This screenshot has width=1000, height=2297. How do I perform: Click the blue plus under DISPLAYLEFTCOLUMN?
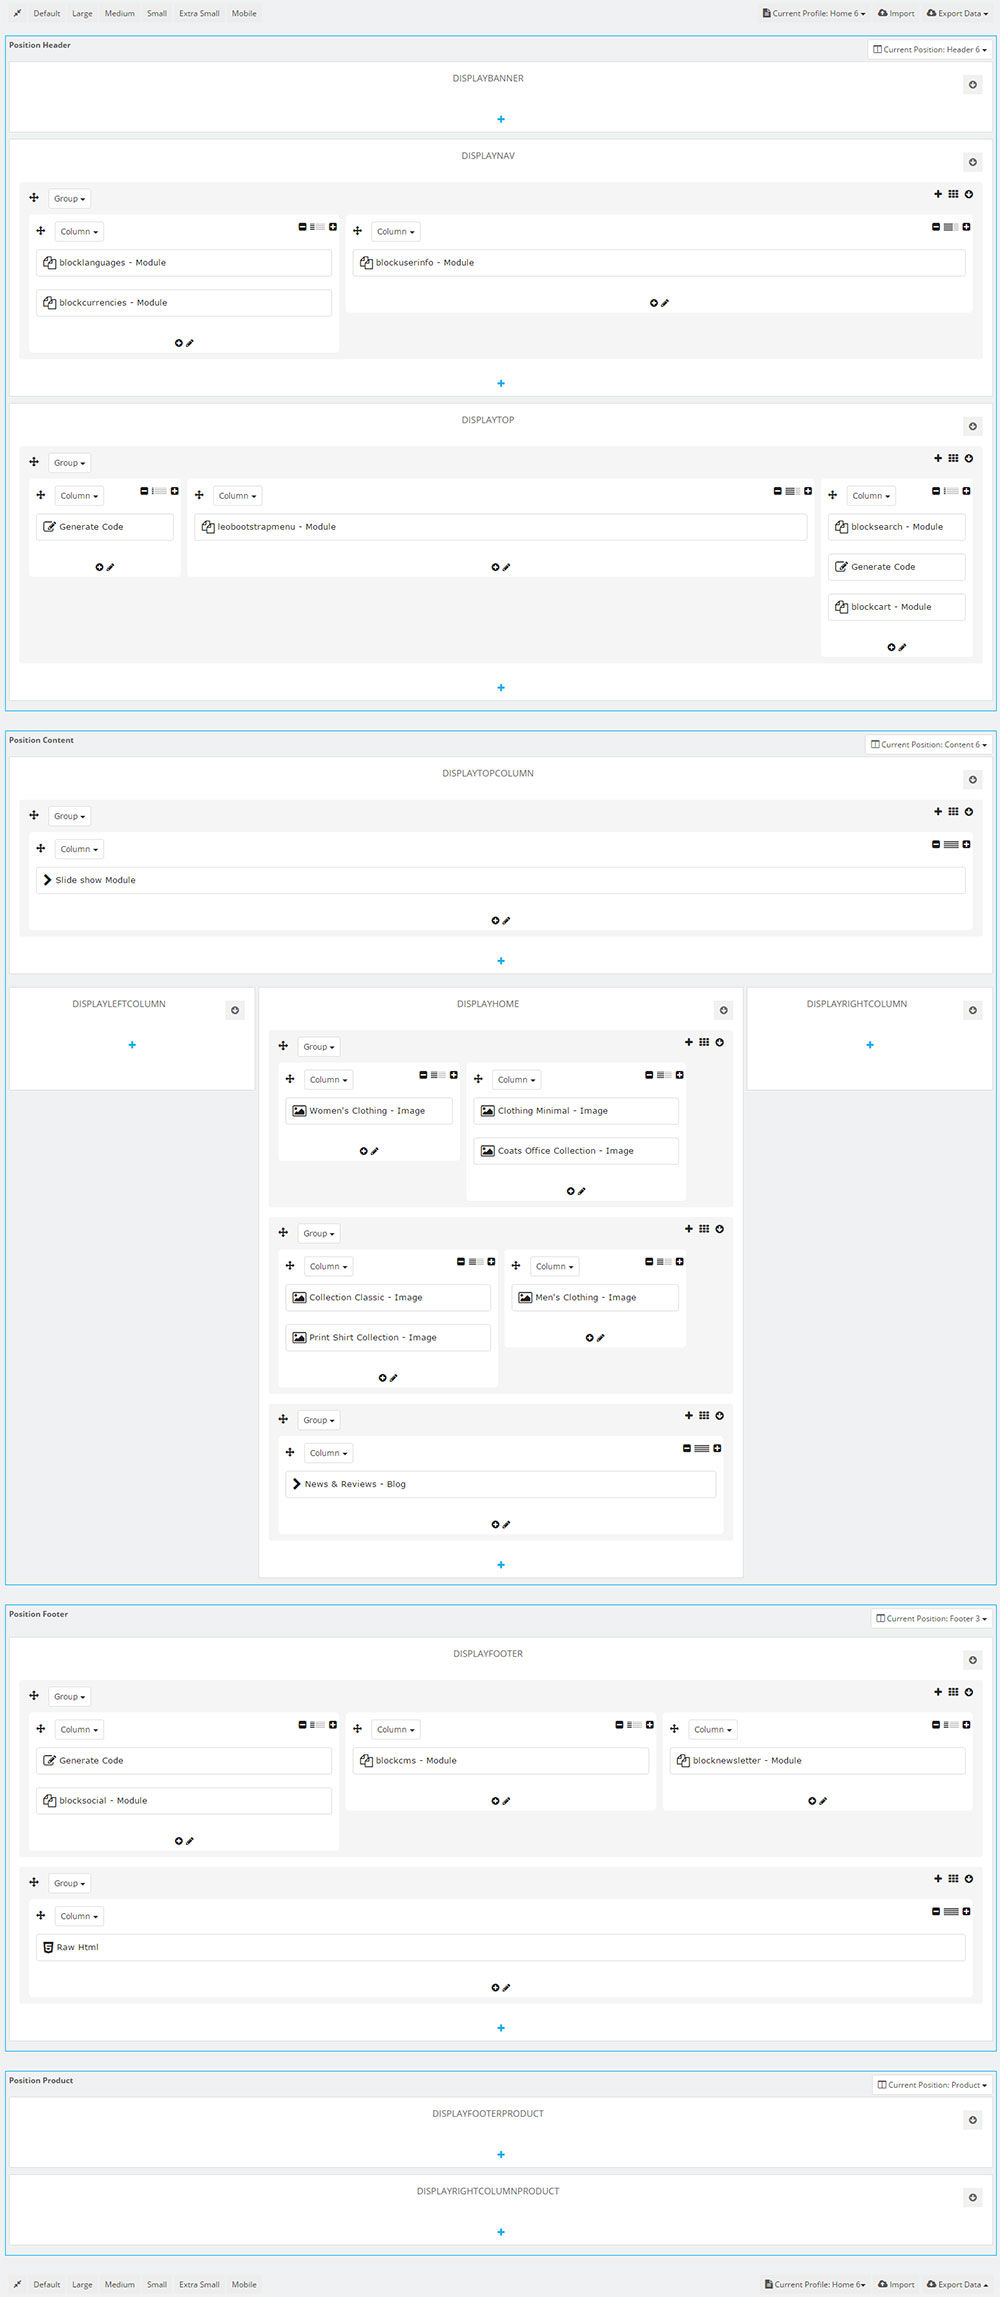pos(132,1045)
